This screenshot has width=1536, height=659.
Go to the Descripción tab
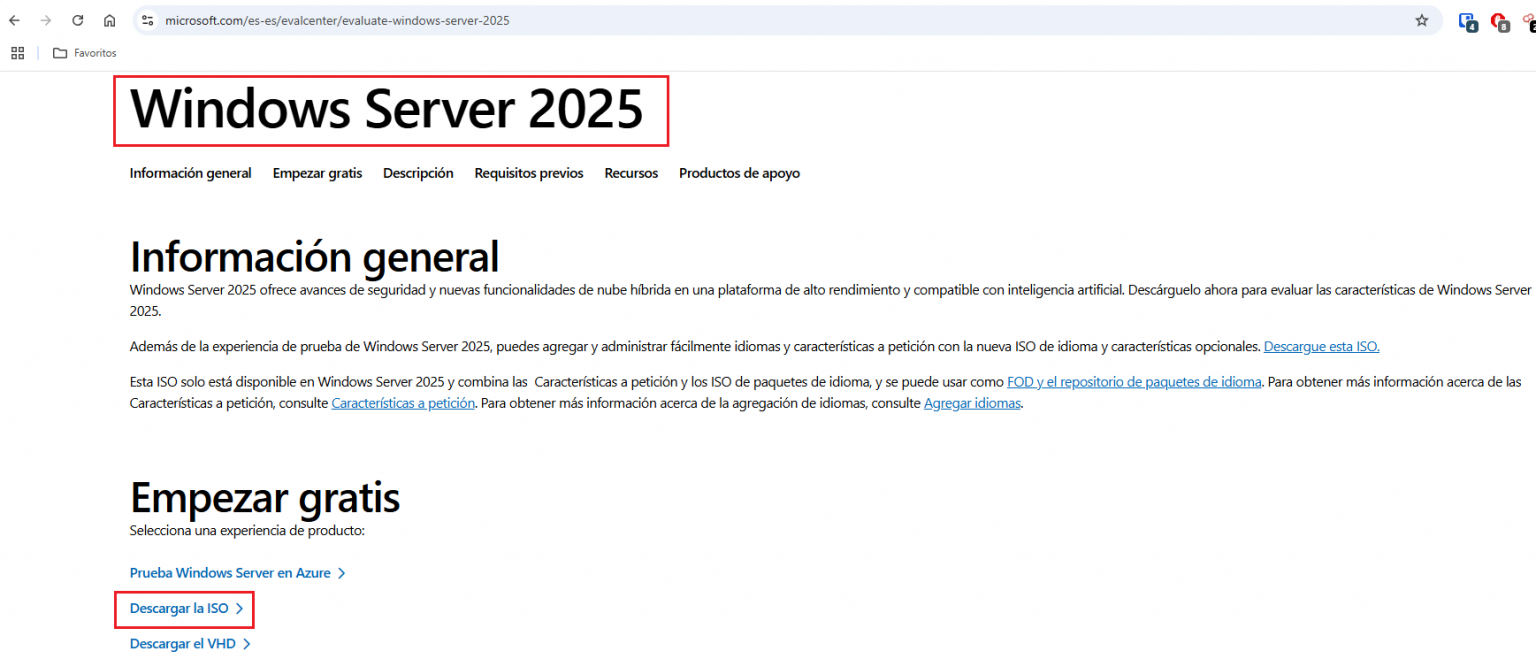pos(418,173)
